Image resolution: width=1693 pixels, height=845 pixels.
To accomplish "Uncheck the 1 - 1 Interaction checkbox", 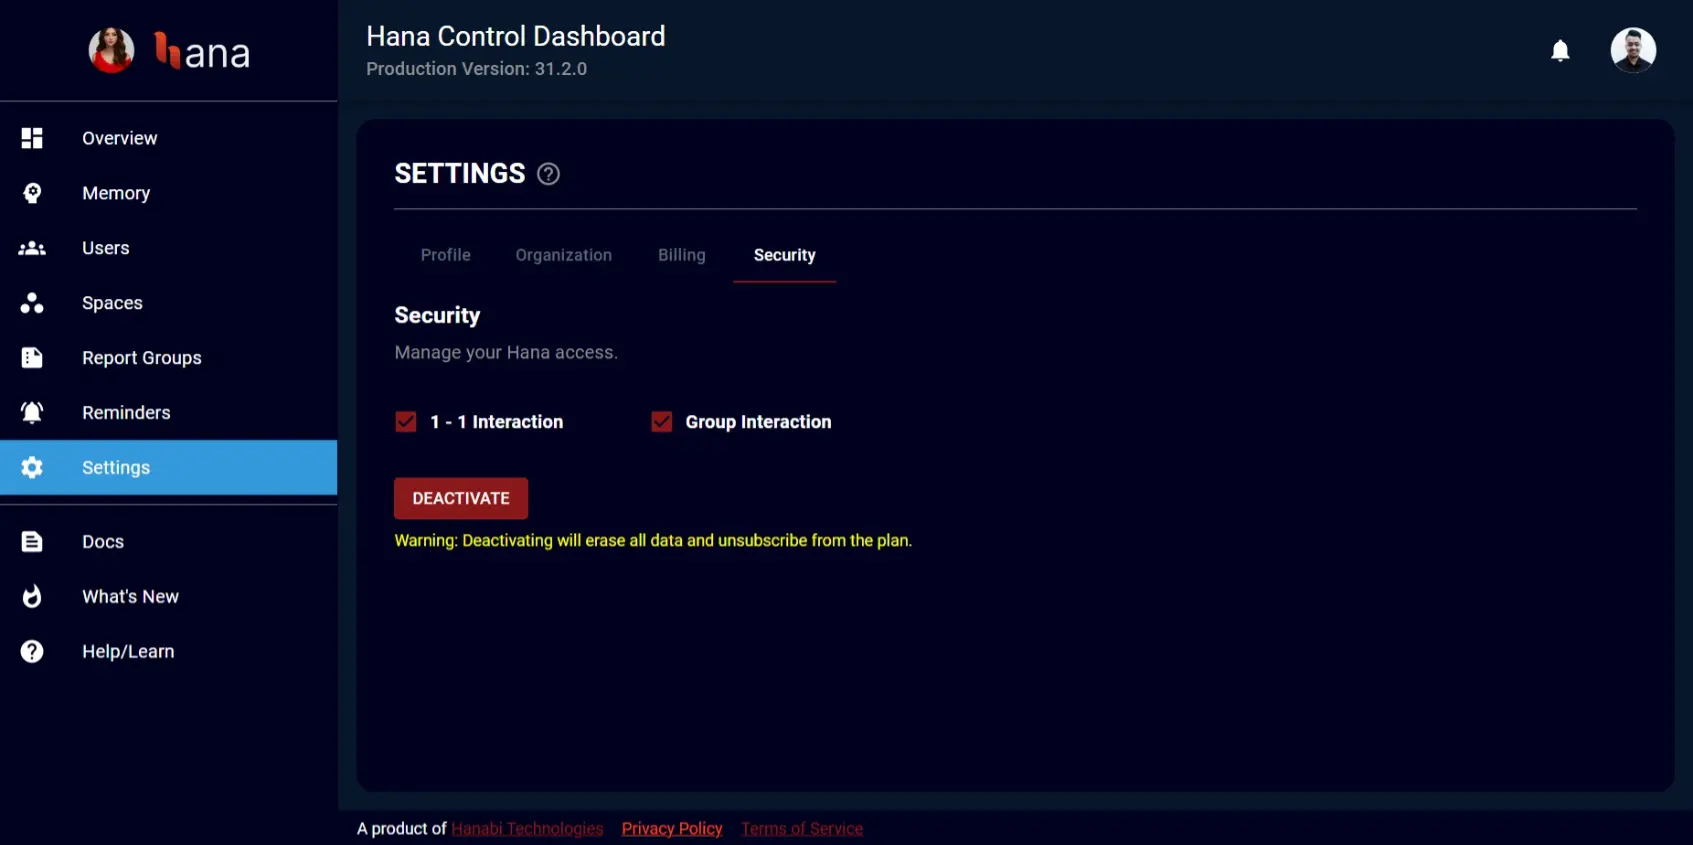I will click(x=406, y=422).
